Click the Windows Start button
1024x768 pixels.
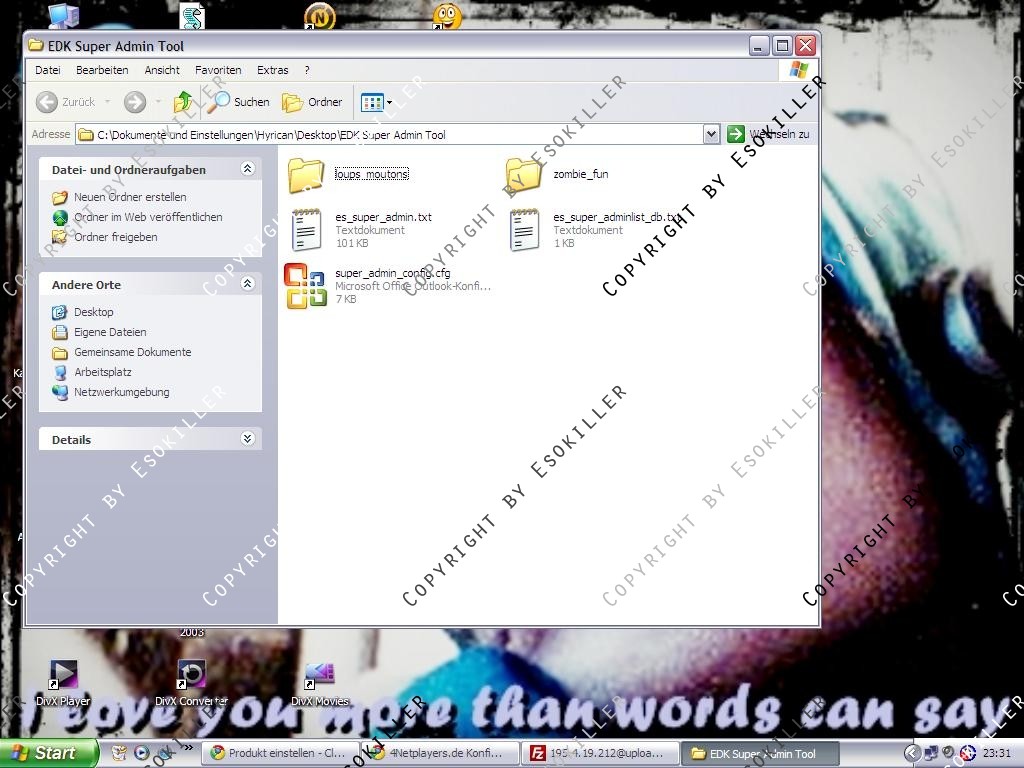click(48, 753)
